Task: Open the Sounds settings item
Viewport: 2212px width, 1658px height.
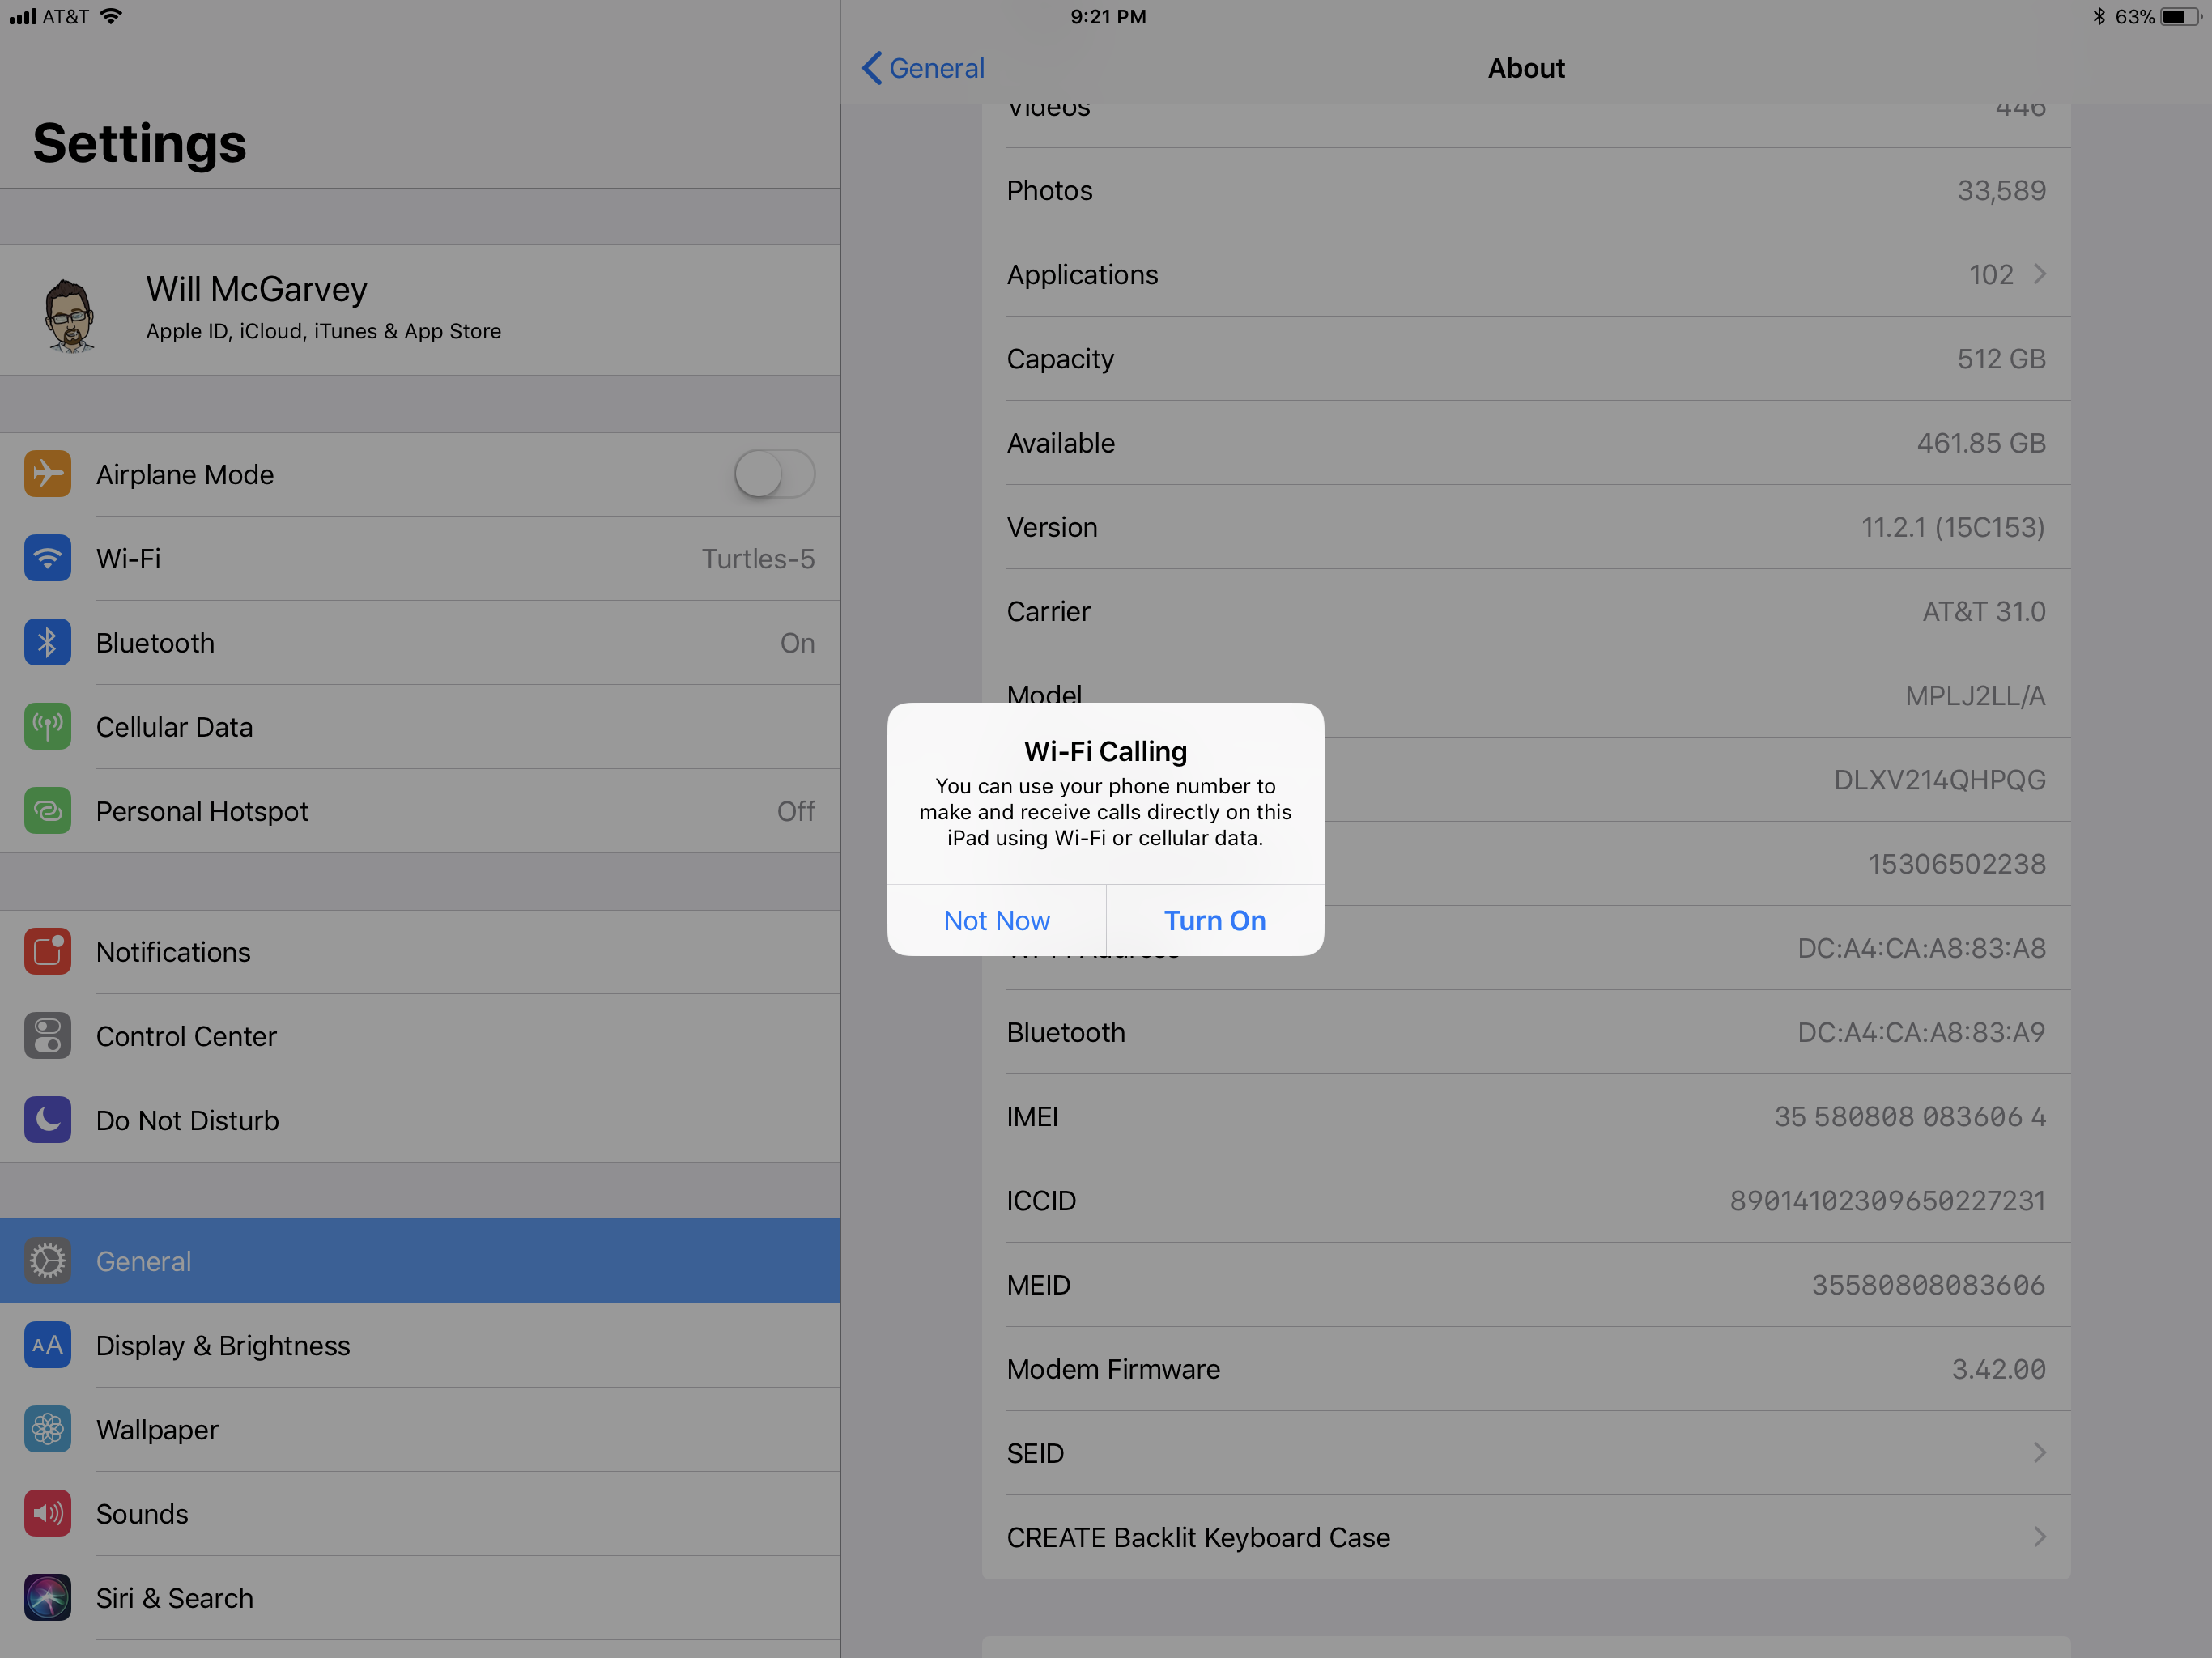Action: (142, 1513)
